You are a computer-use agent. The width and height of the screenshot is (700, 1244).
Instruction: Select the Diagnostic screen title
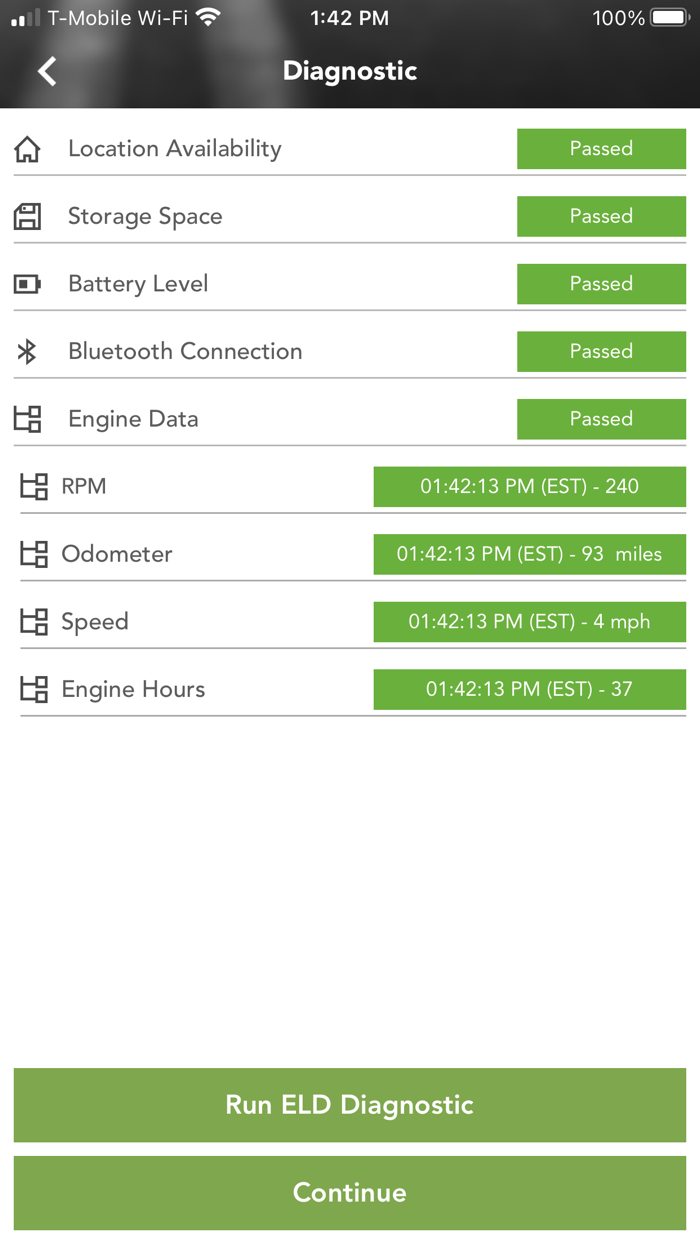[x=349, y=71]
